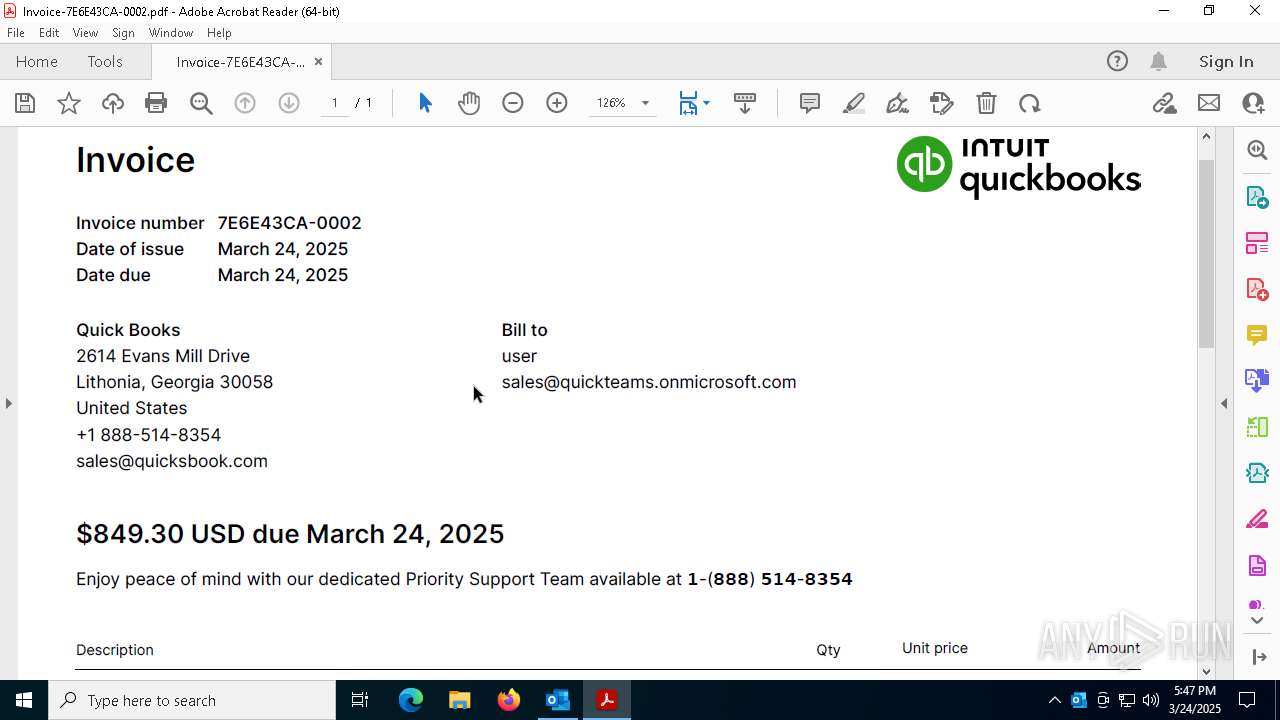Viewport: 1280px width, 720px height.
Task: Go to next page arrow
Action: [289, 103]
